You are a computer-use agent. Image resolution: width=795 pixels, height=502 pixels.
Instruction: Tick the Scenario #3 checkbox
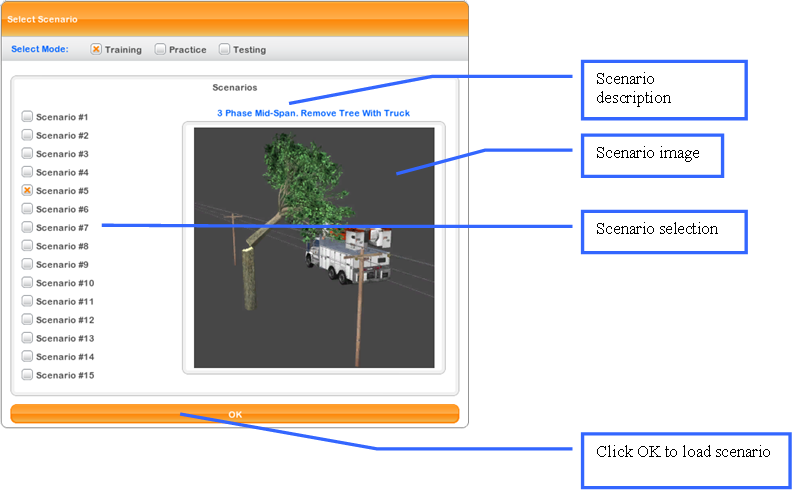tap(27, 153)
